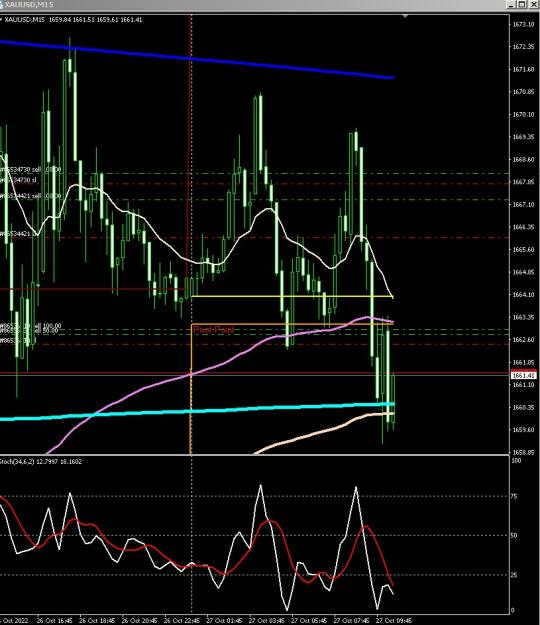Screen dimensions: 540x625
Task: Click the '27 Oct 07:45' time label
Action: coord(351,621)
